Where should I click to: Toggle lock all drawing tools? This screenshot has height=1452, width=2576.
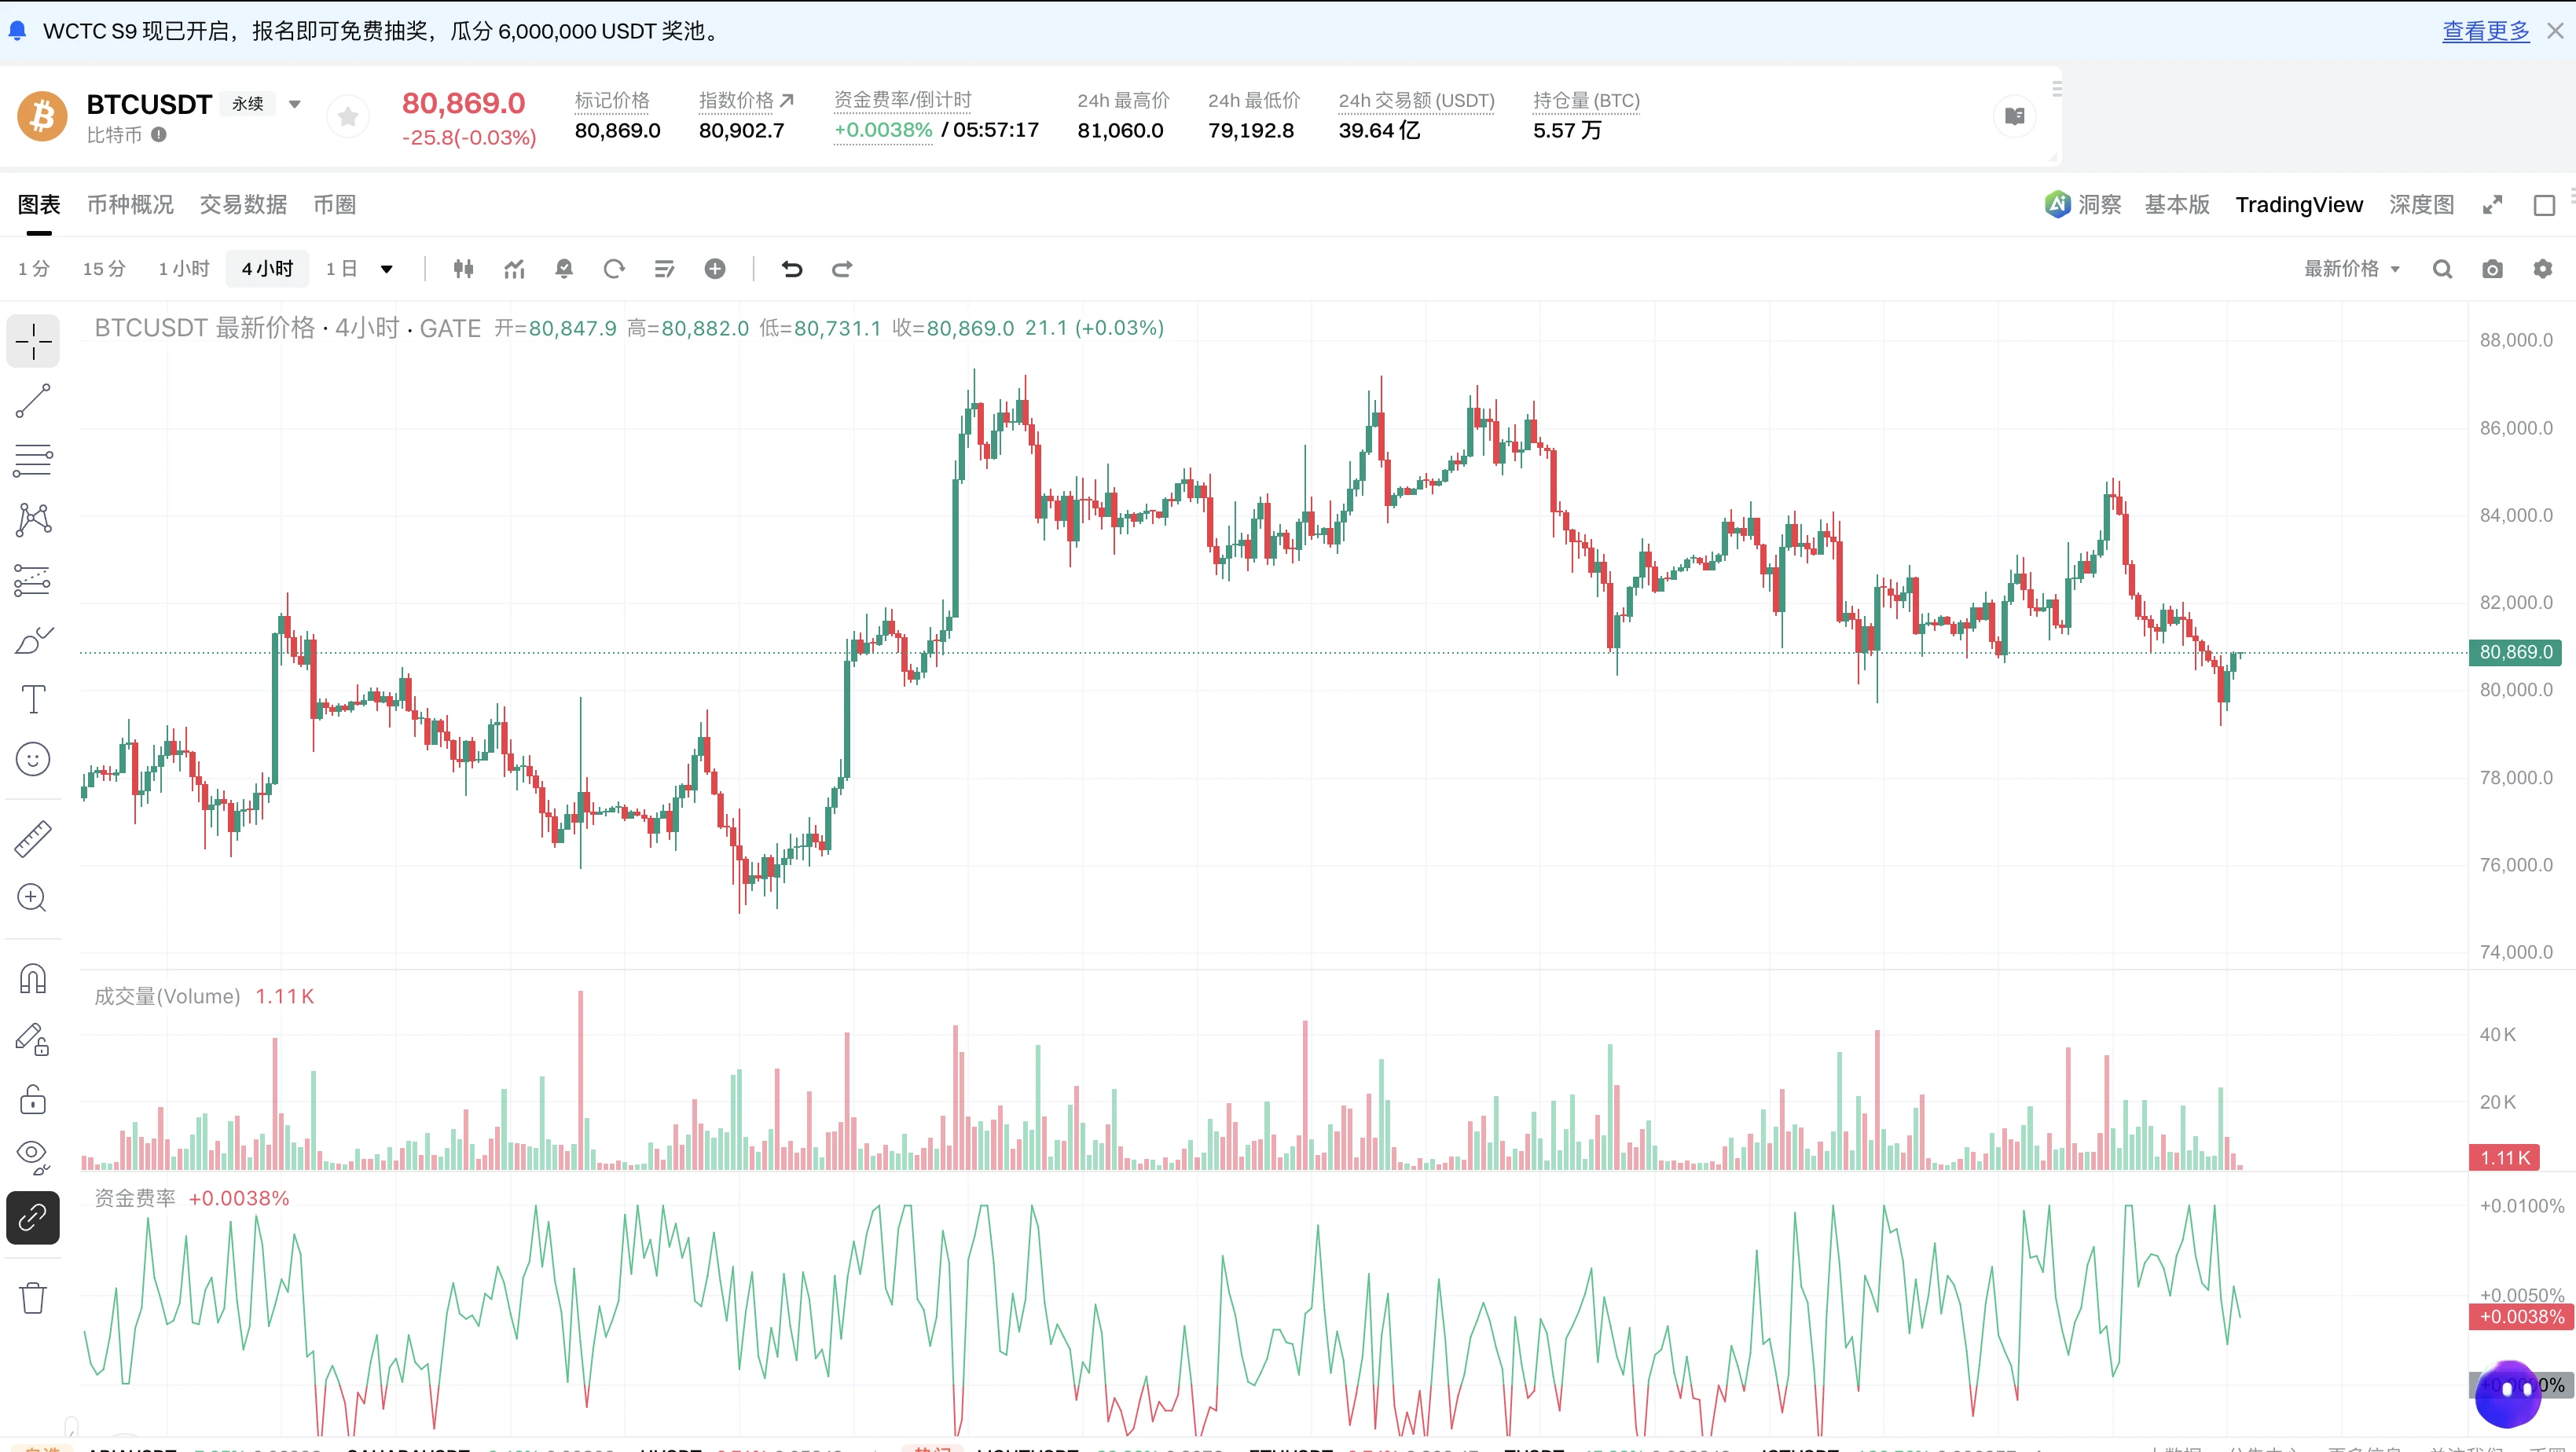click(x=33, y=1099)
